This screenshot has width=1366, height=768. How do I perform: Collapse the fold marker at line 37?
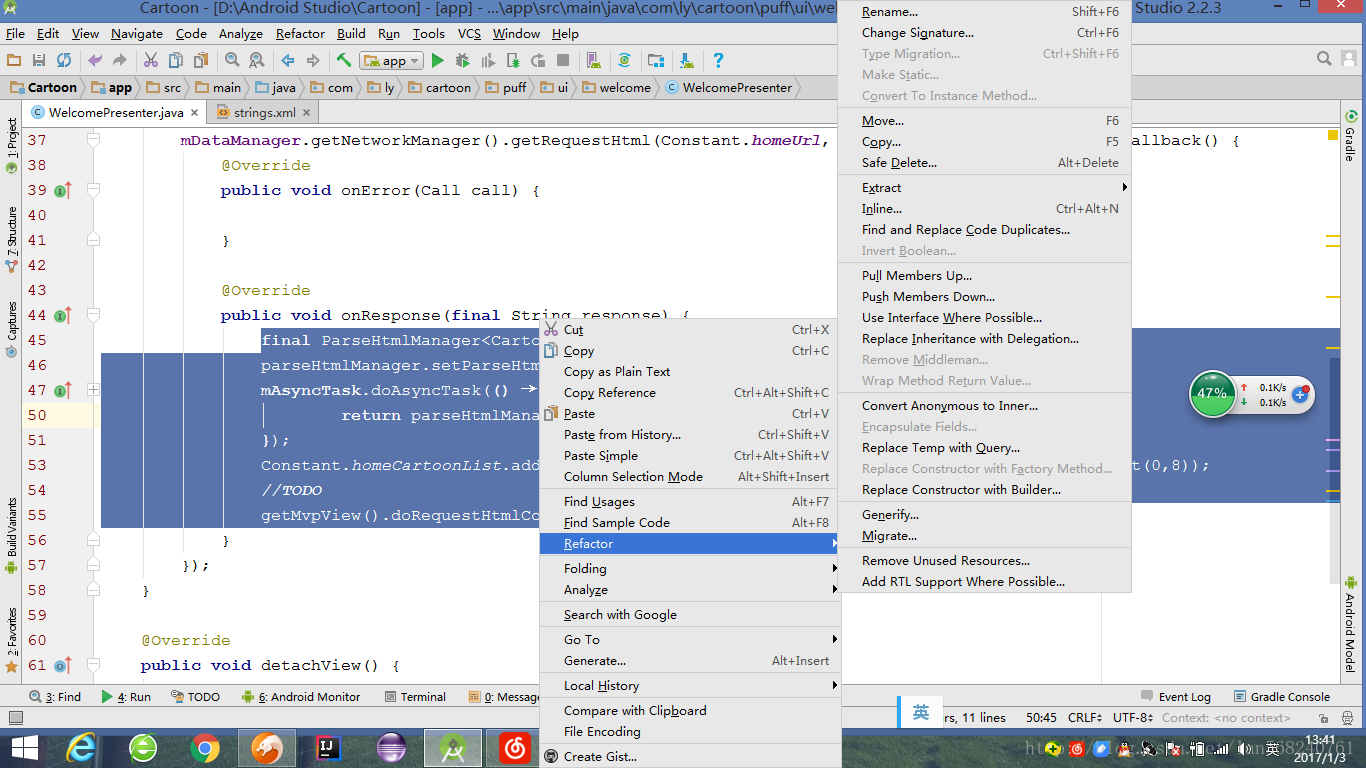93,141
